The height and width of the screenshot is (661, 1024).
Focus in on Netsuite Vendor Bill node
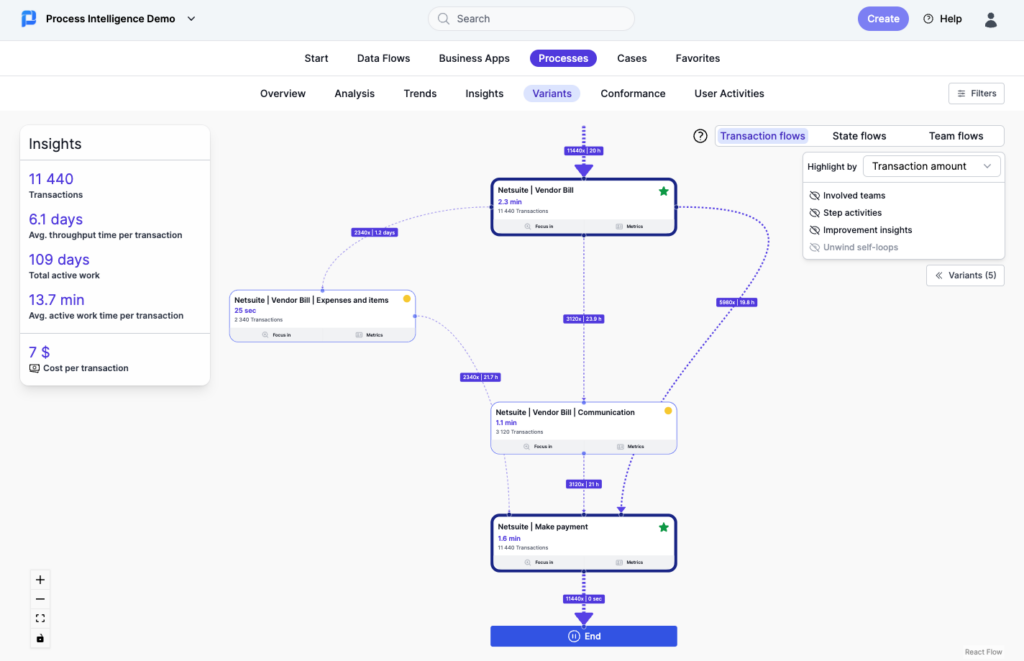click(x=539, y=226)
